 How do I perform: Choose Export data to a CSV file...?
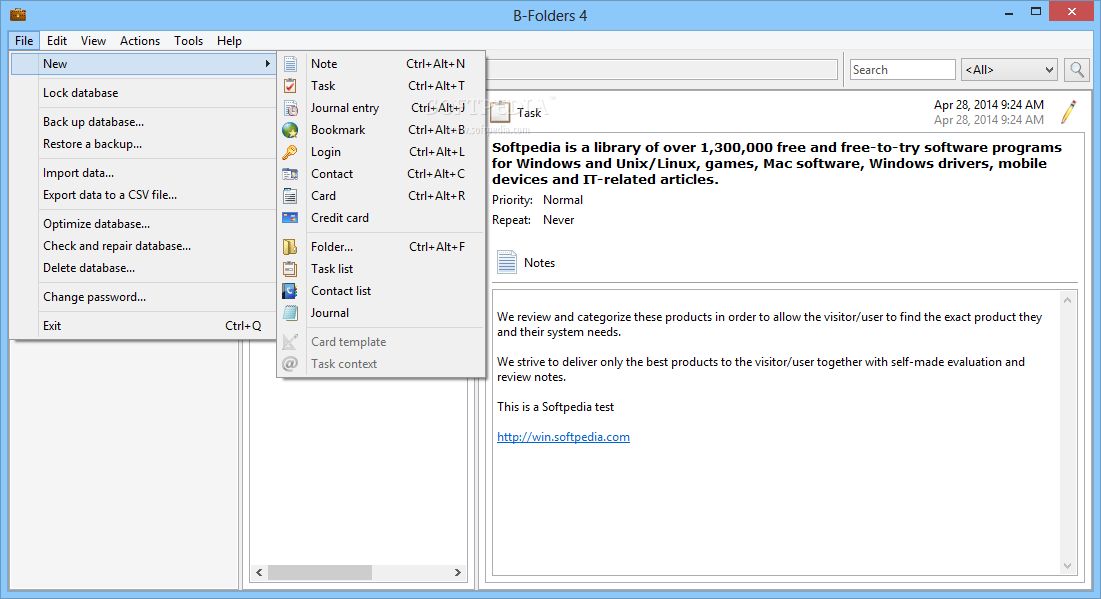point(143,195)
